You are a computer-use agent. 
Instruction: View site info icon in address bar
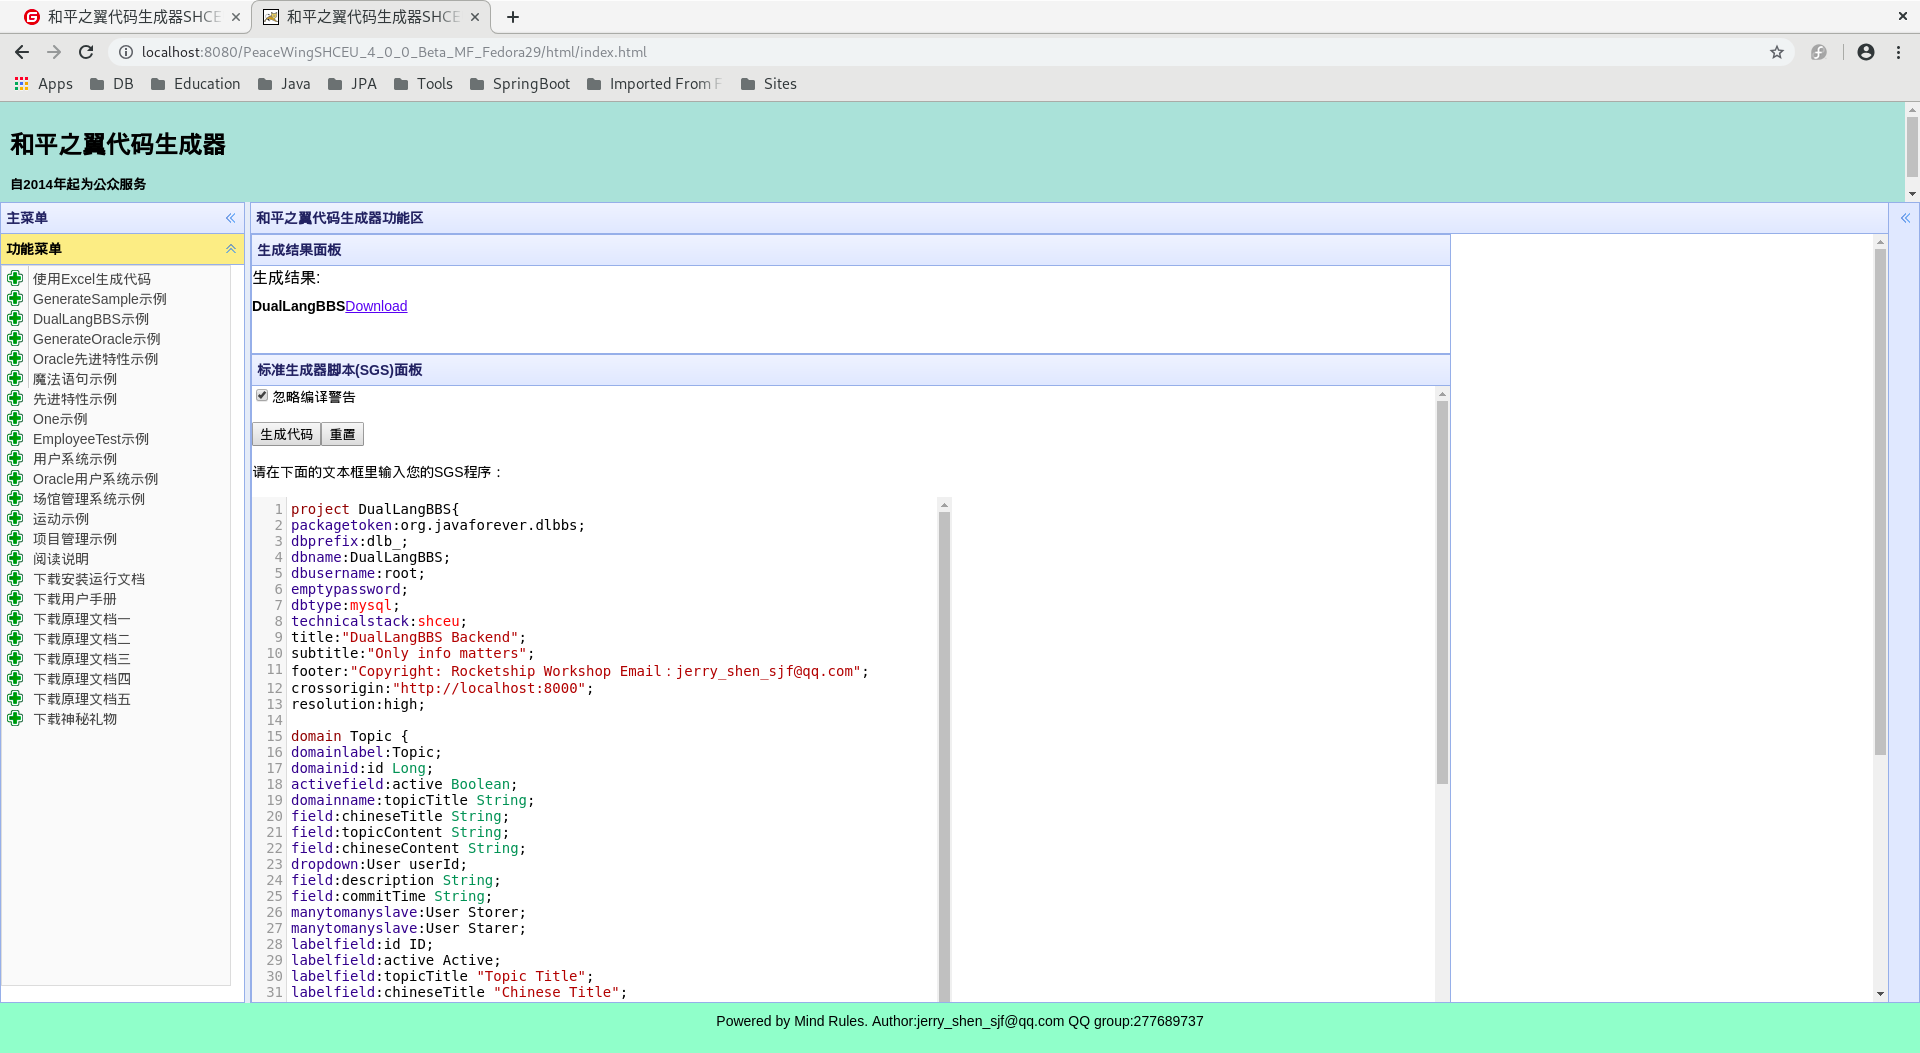click(126, 52)
